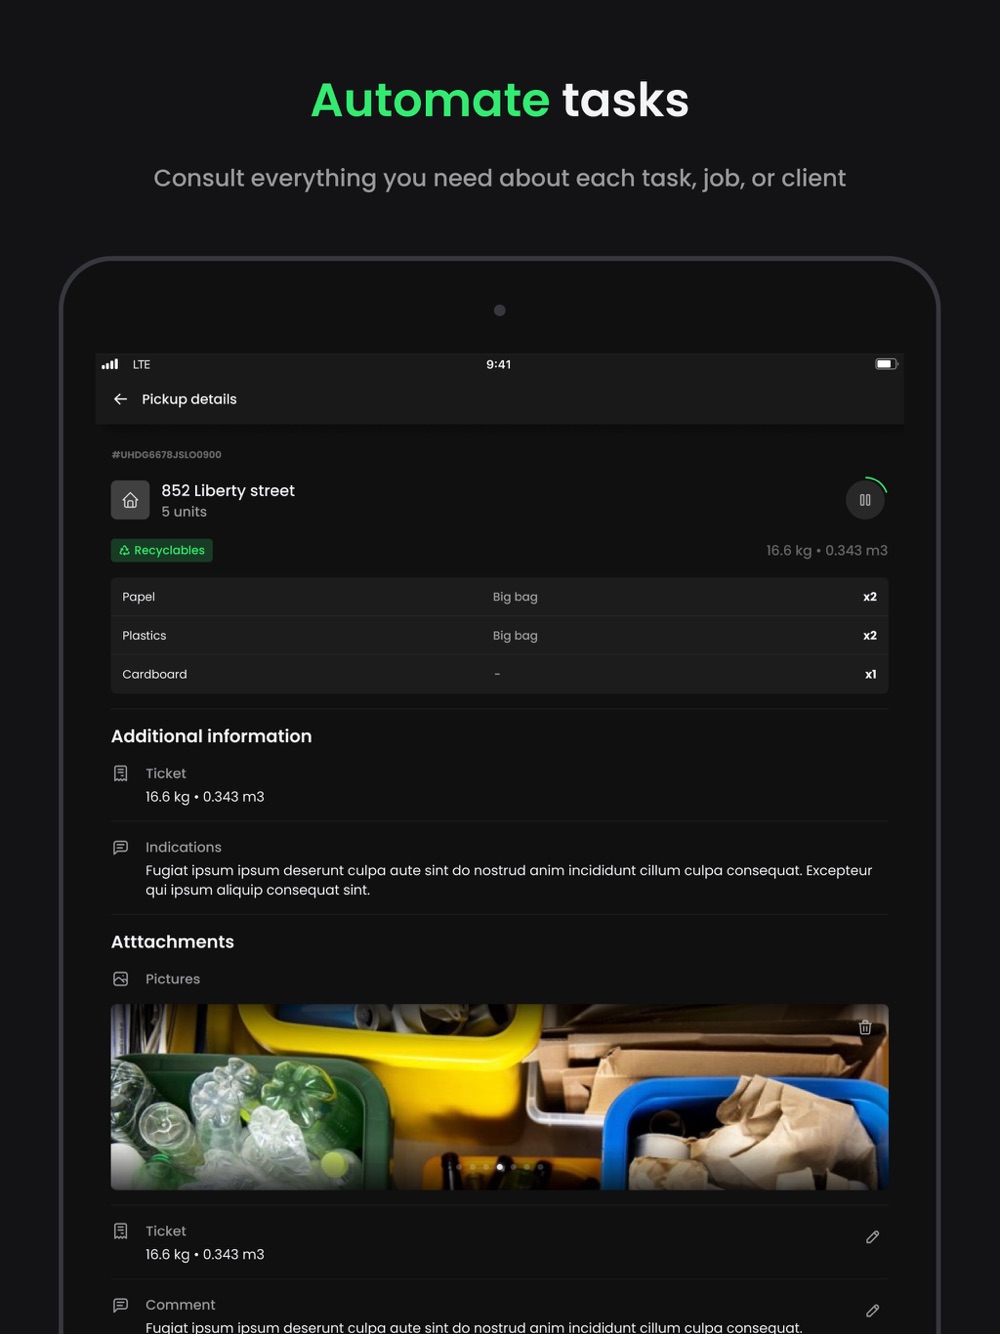
Task: Tap the 852 Liberty street address
Action: coord(228,491)
